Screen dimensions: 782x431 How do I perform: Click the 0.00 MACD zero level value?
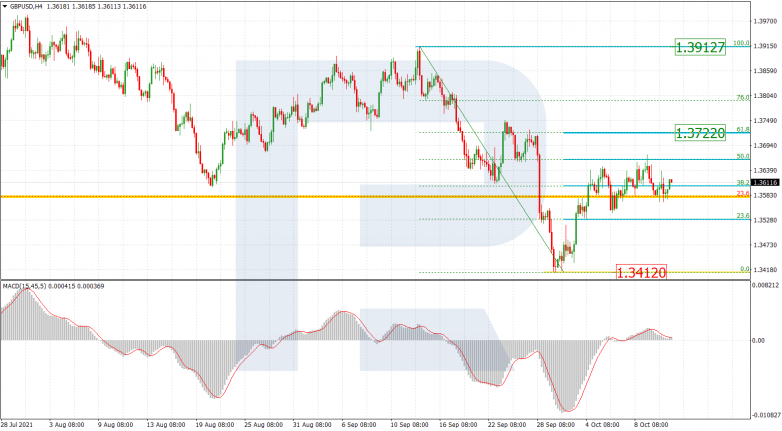pos(759,340)
